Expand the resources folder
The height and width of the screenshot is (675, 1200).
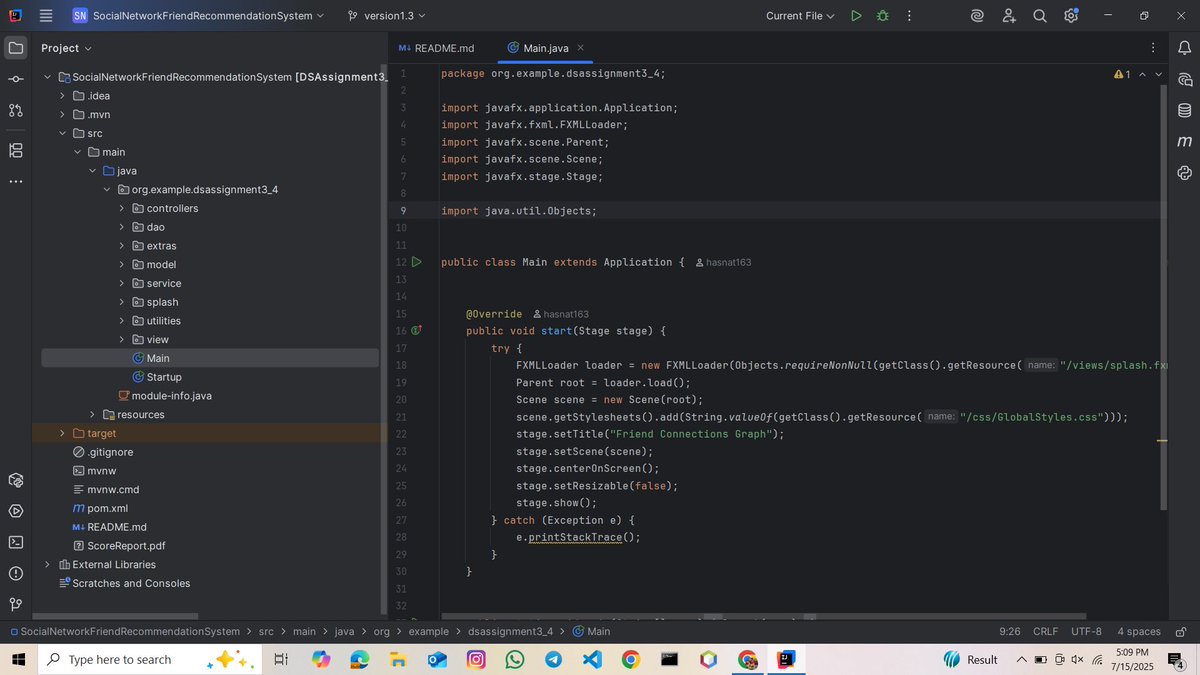tap(93, 415)
